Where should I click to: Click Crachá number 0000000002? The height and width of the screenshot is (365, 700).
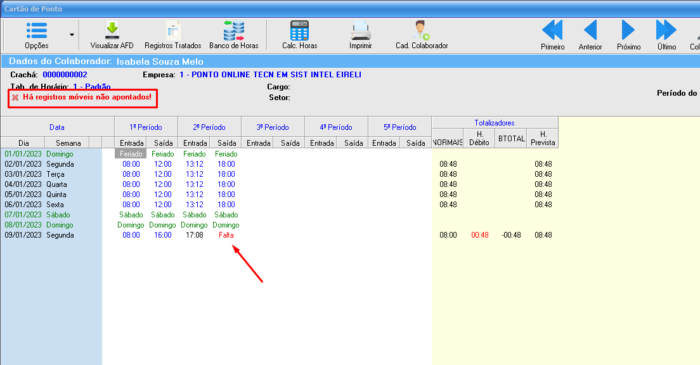[x=65, y=75]
